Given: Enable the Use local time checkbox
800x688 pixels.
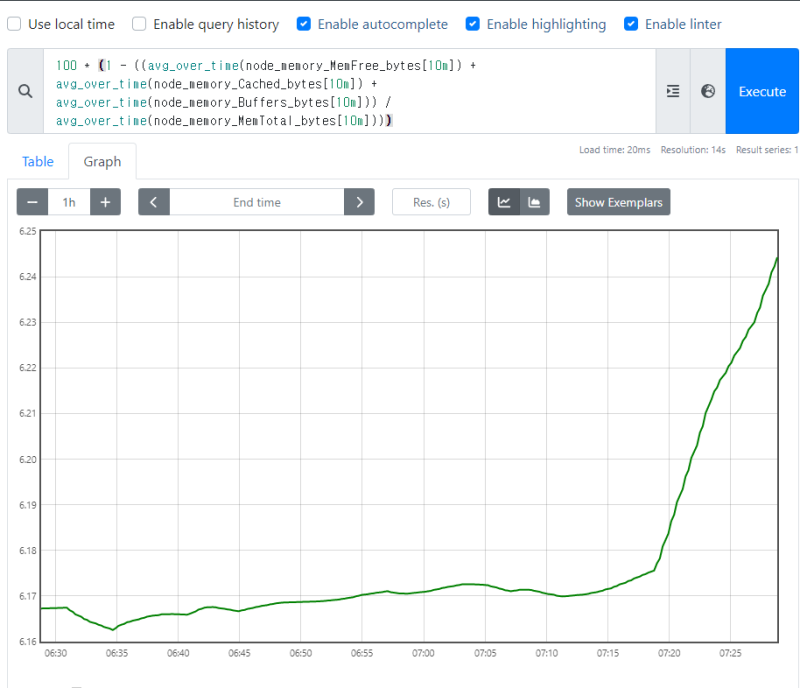Looking at the screenshot, I should pos(15,24).
